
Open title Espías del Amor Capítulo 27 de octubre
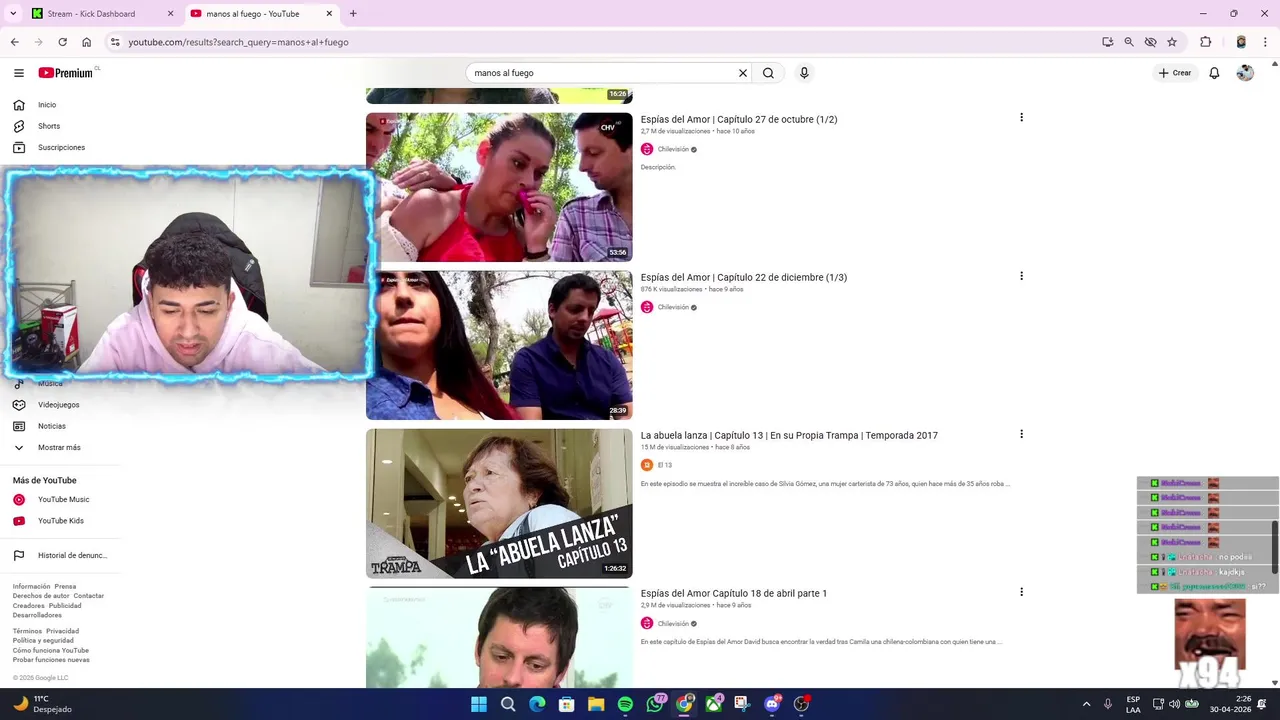(739, 119)
